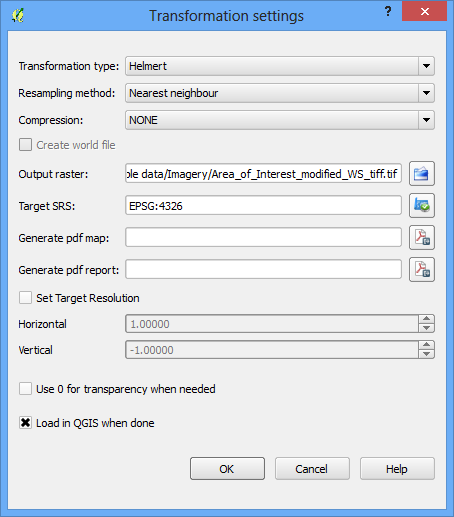Open the output raster file browser
Image resolution: width=454 pixels, height=517 pixels.
tap(422, 173)
